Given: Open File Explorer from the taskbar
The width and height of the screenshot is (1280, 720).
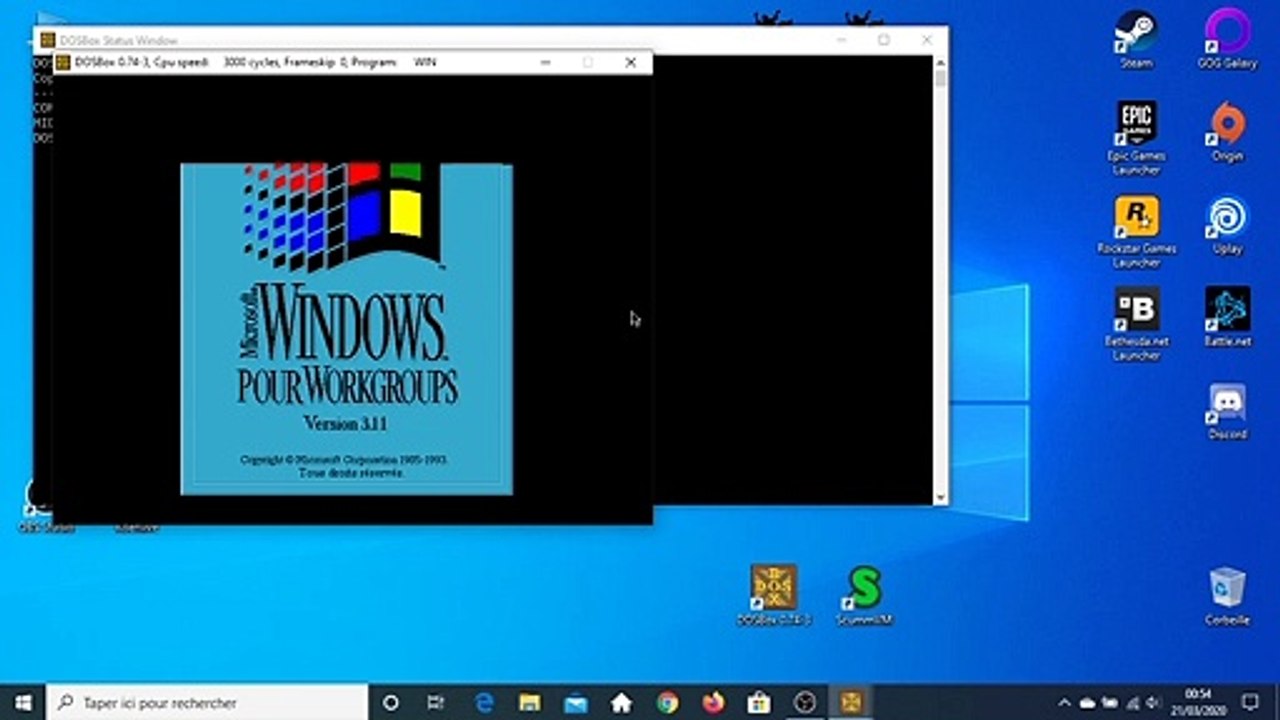Looking at the screenshot, I should (x=529, y=702).
